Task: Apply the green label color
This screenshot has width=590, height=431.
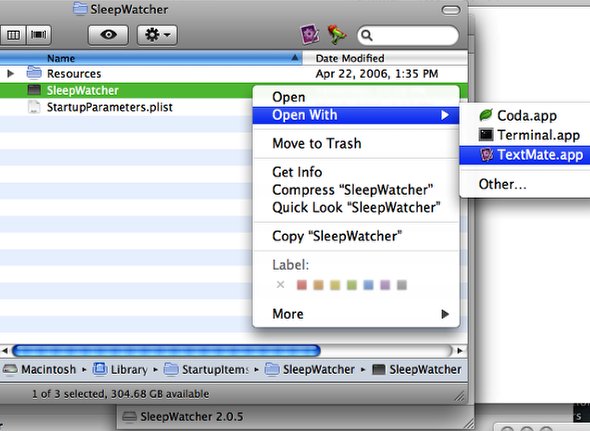Action: click(352, 285)
